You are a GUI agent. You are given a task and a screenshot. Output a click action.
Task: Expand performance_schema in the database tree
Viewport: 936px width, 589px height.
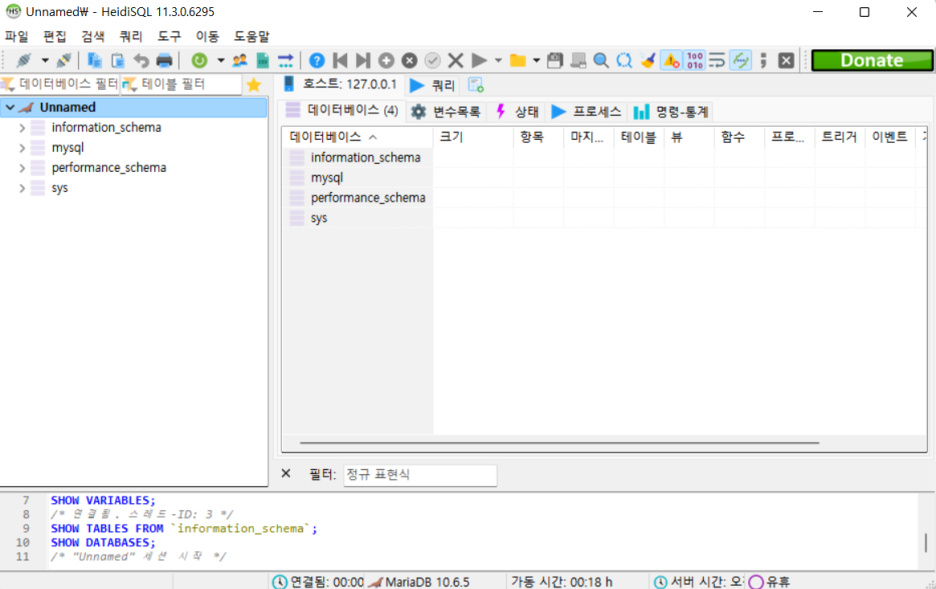pos(22,168)
